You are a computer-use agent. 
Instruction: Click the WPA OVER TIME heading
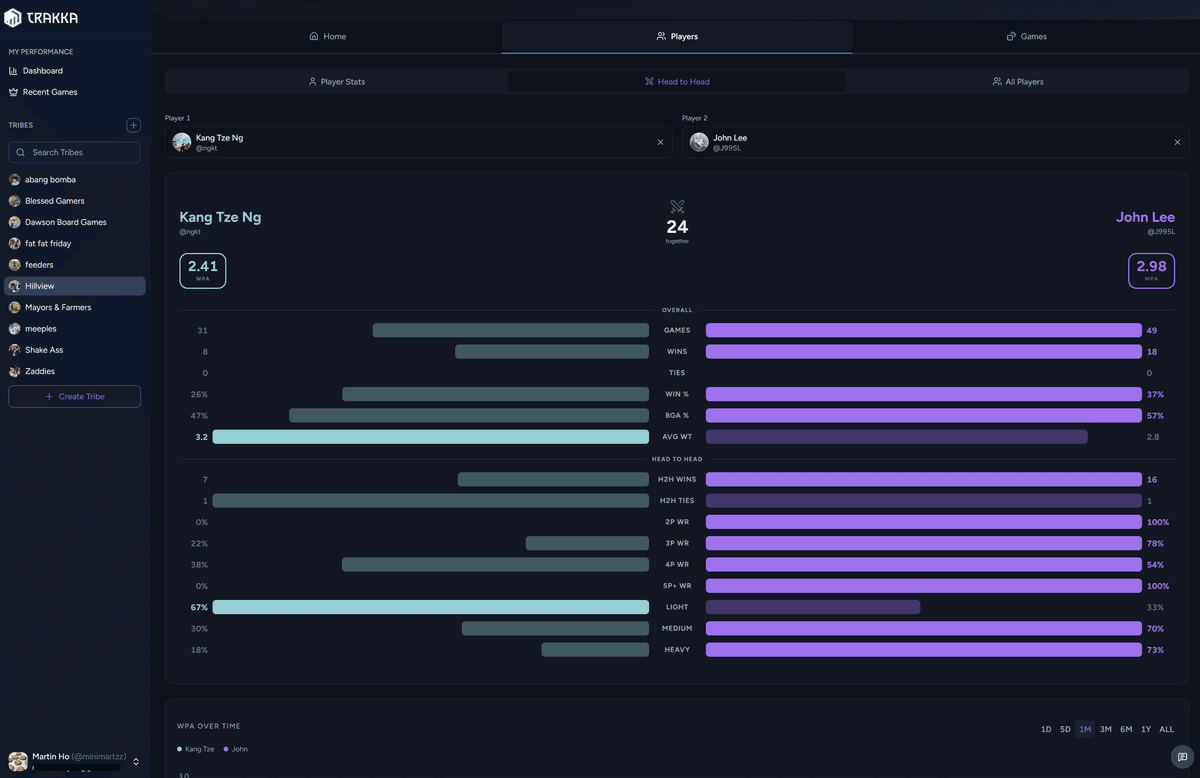point(209,726)
